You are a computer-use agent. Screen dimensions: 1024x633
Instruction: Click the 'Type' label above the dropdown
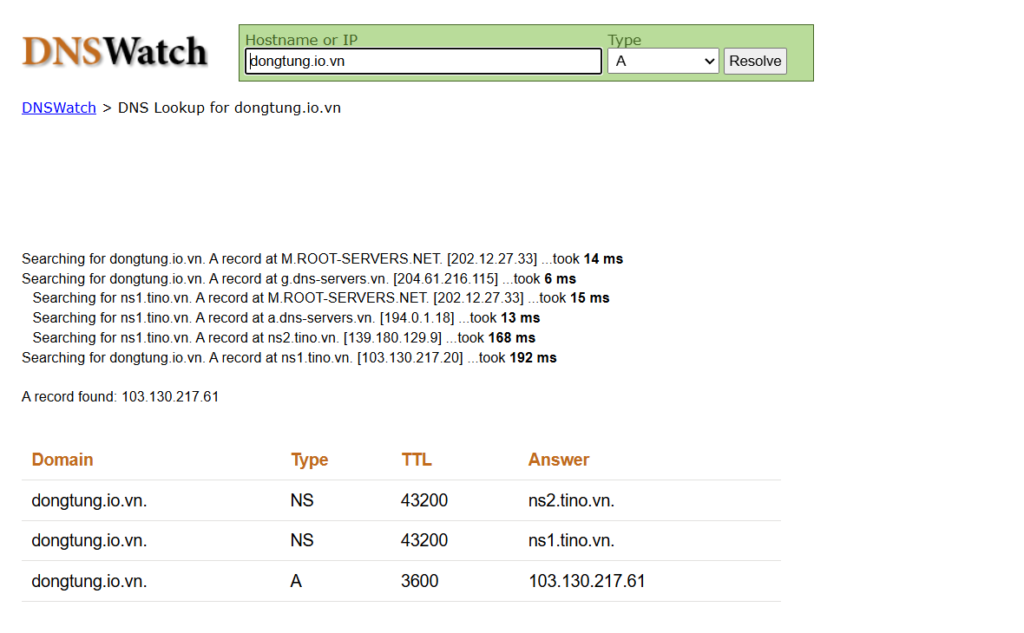[624, 40]
